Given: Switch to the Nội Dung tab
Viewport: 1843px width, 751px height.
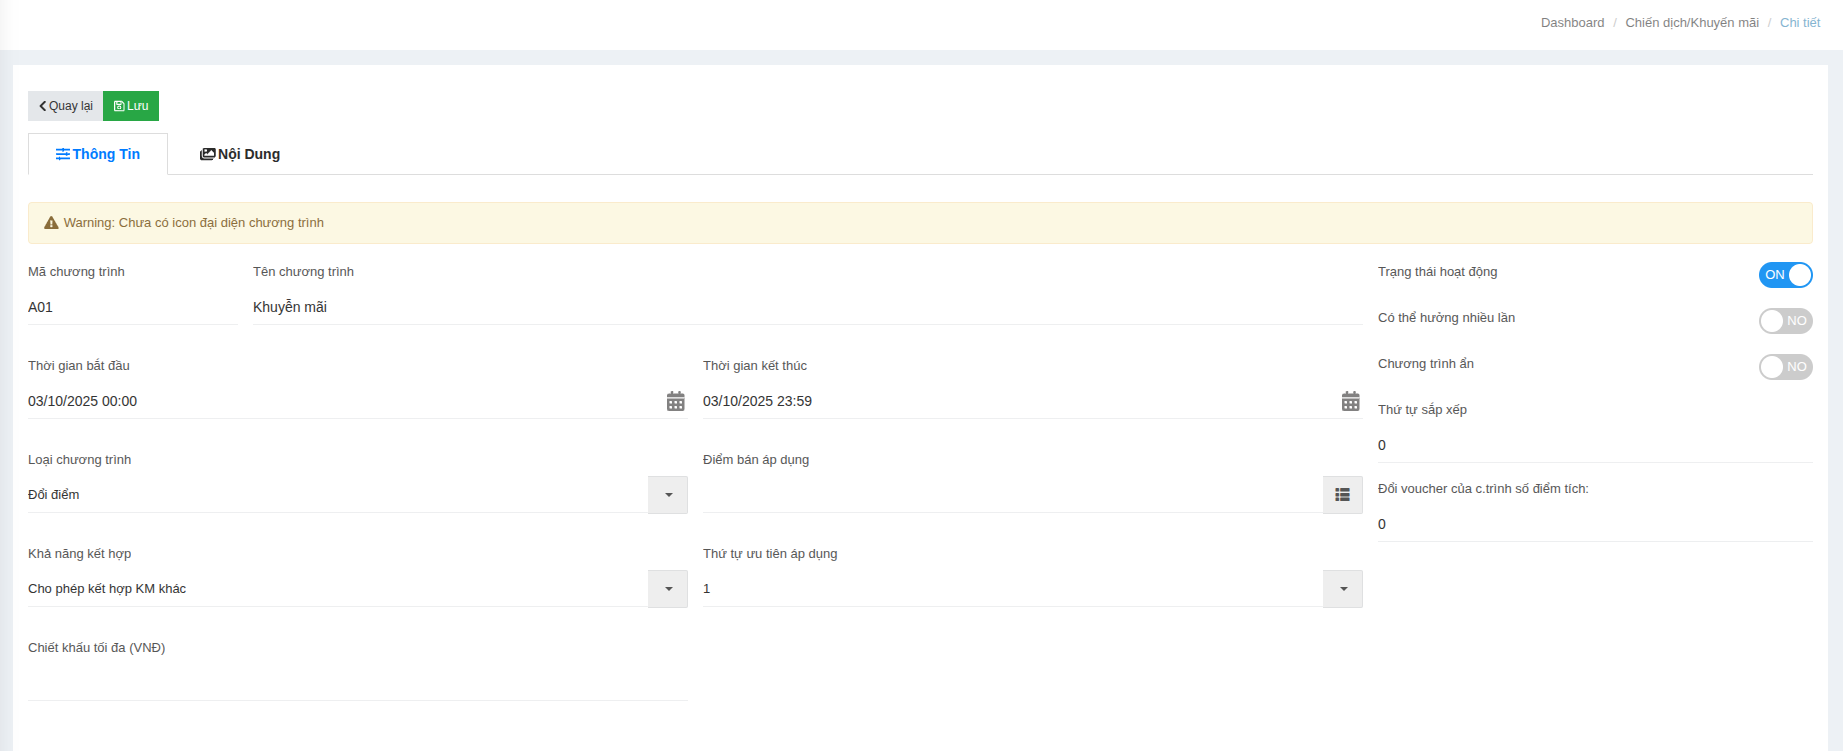Looking at the screenshot, I should [x=240, y=154].
